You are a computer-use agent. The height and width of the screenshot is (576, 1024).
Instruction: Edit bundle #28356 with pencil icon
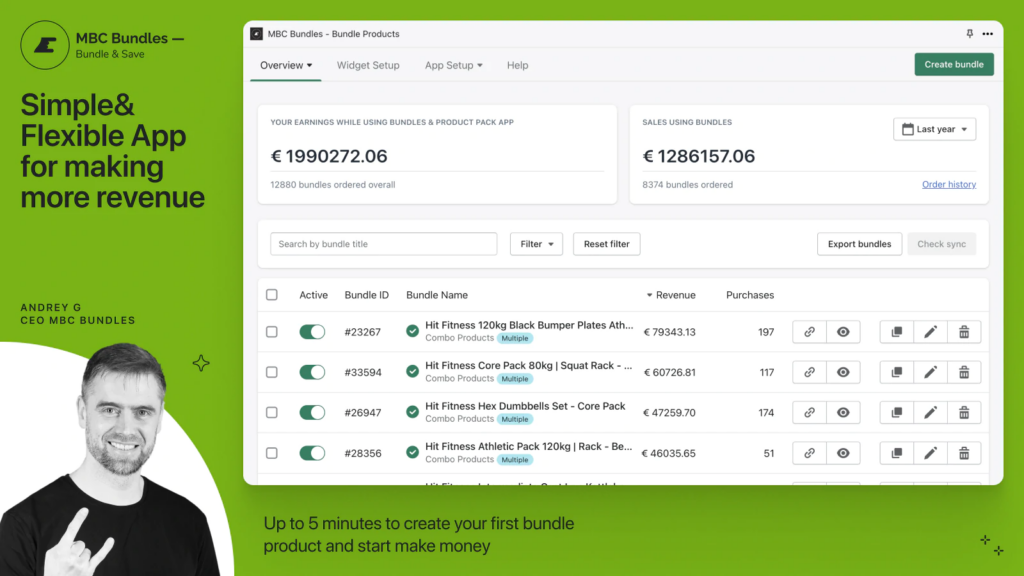pos(931,453)
